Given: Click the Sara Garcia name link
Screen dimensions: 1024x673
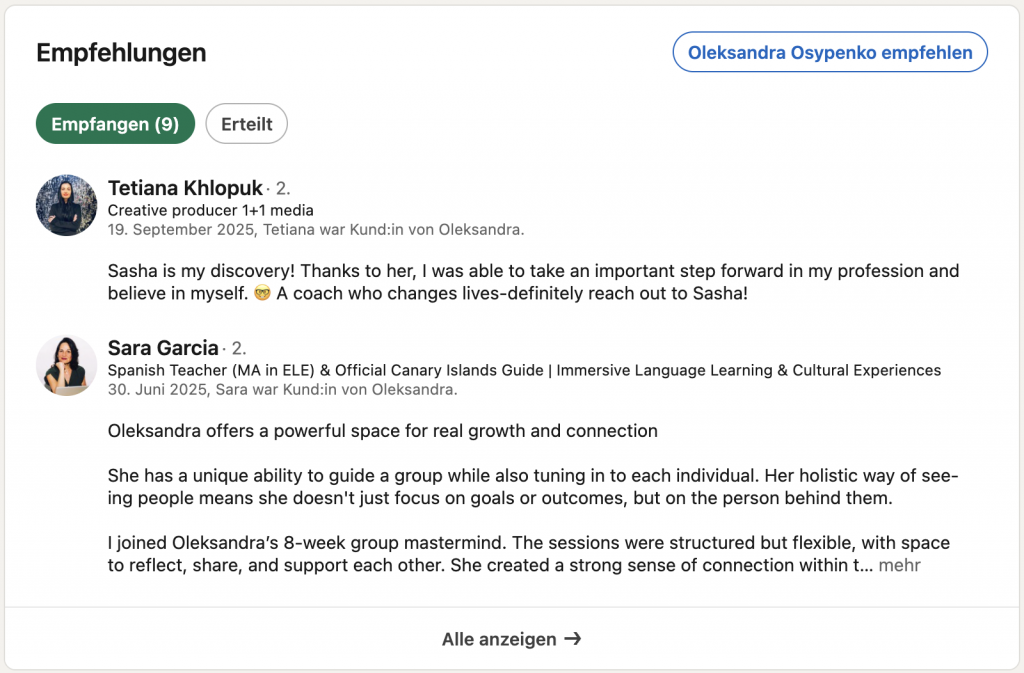Looking at the screenshot, I should pos(163,348).
